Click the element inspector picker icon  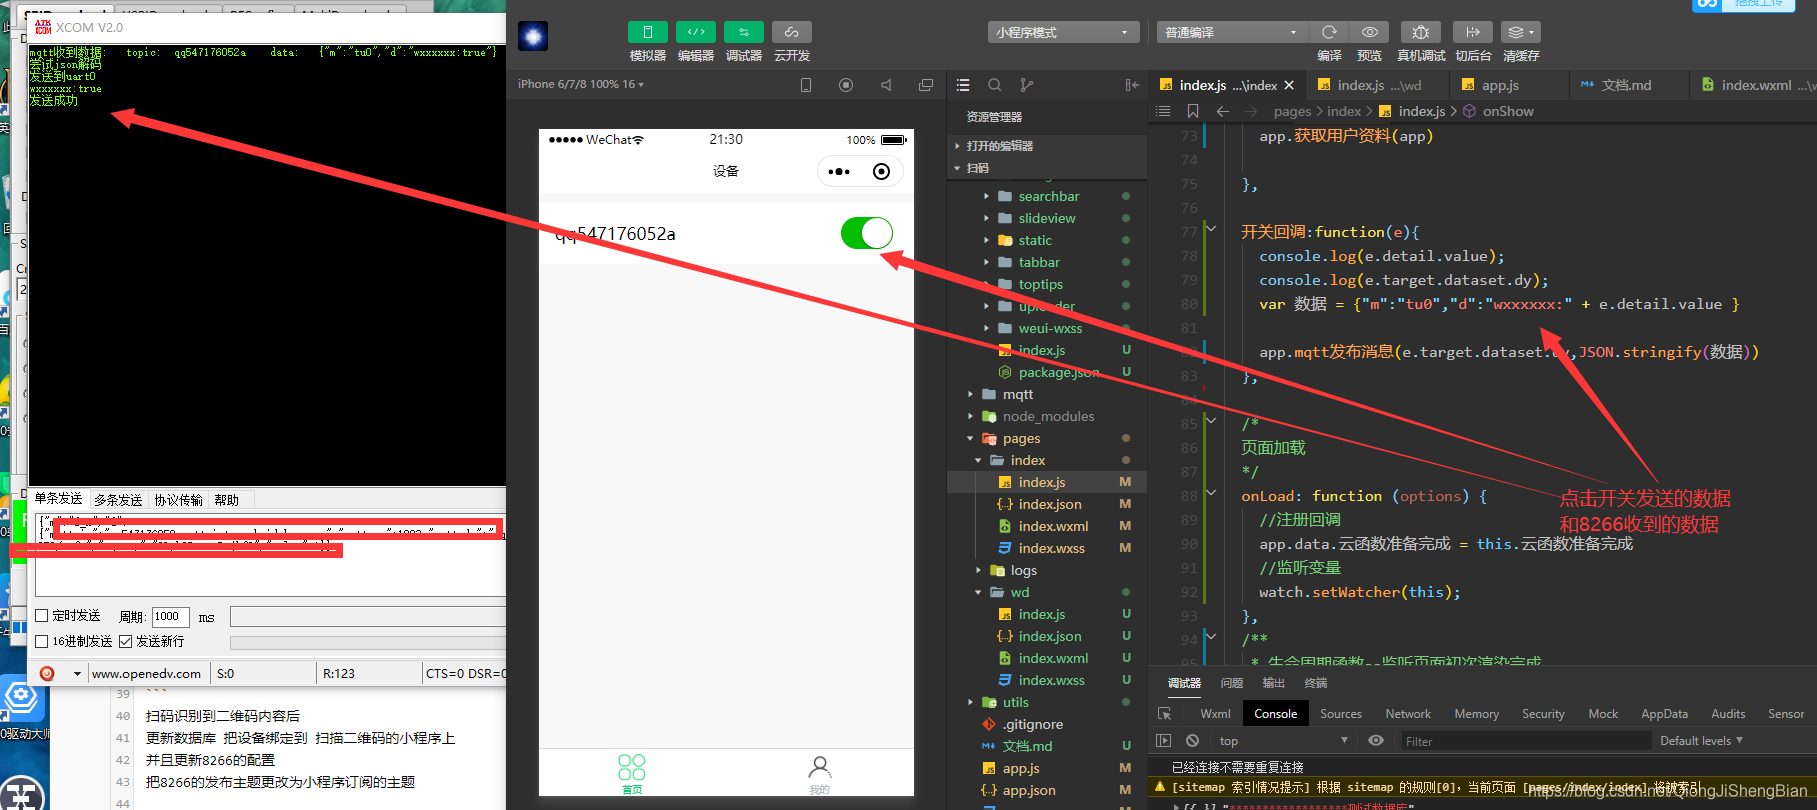(1164, 714)
